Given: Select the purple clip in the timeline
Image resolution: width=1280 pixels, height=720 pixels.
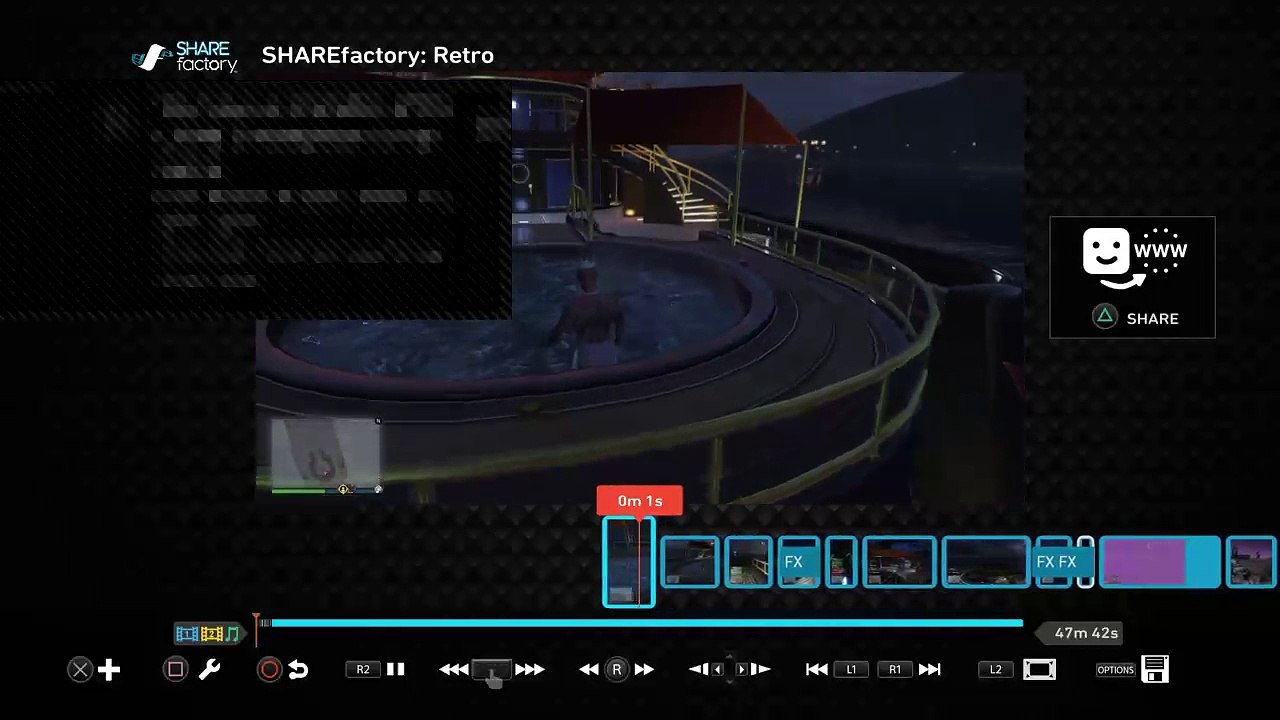Looking at the screenshot, I should 1159,562.
